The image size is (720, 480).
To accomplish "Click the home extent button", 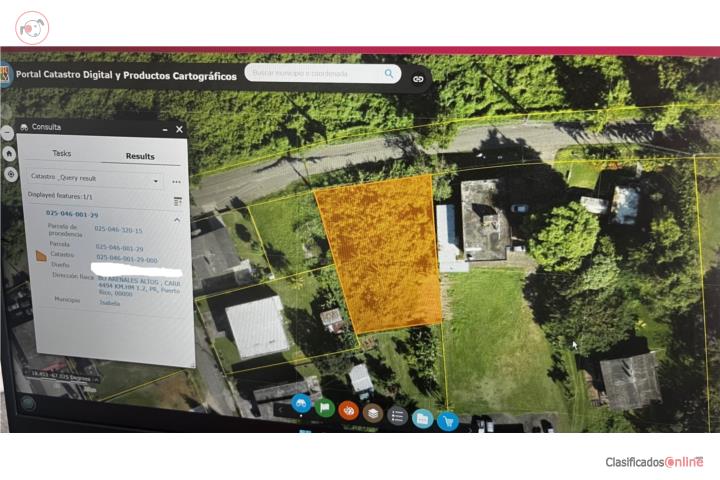I will click(9, 154).
